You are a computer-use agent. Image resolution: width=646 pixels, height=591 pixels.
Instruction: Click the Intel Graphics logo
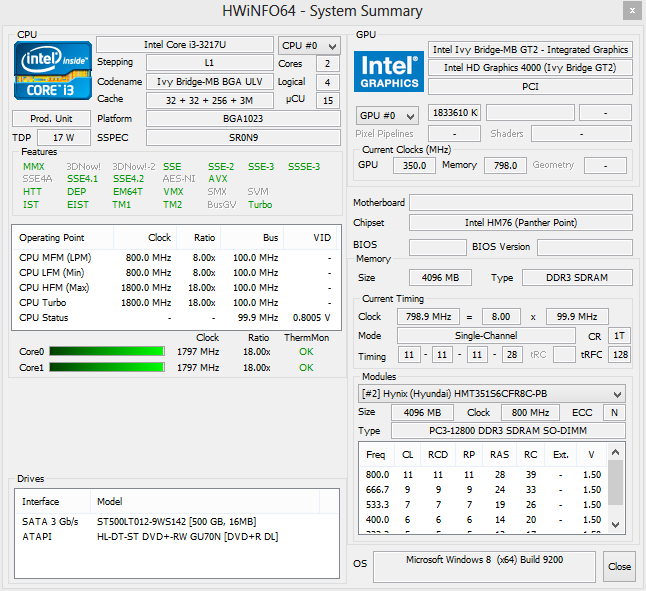(x=387, y=70)
